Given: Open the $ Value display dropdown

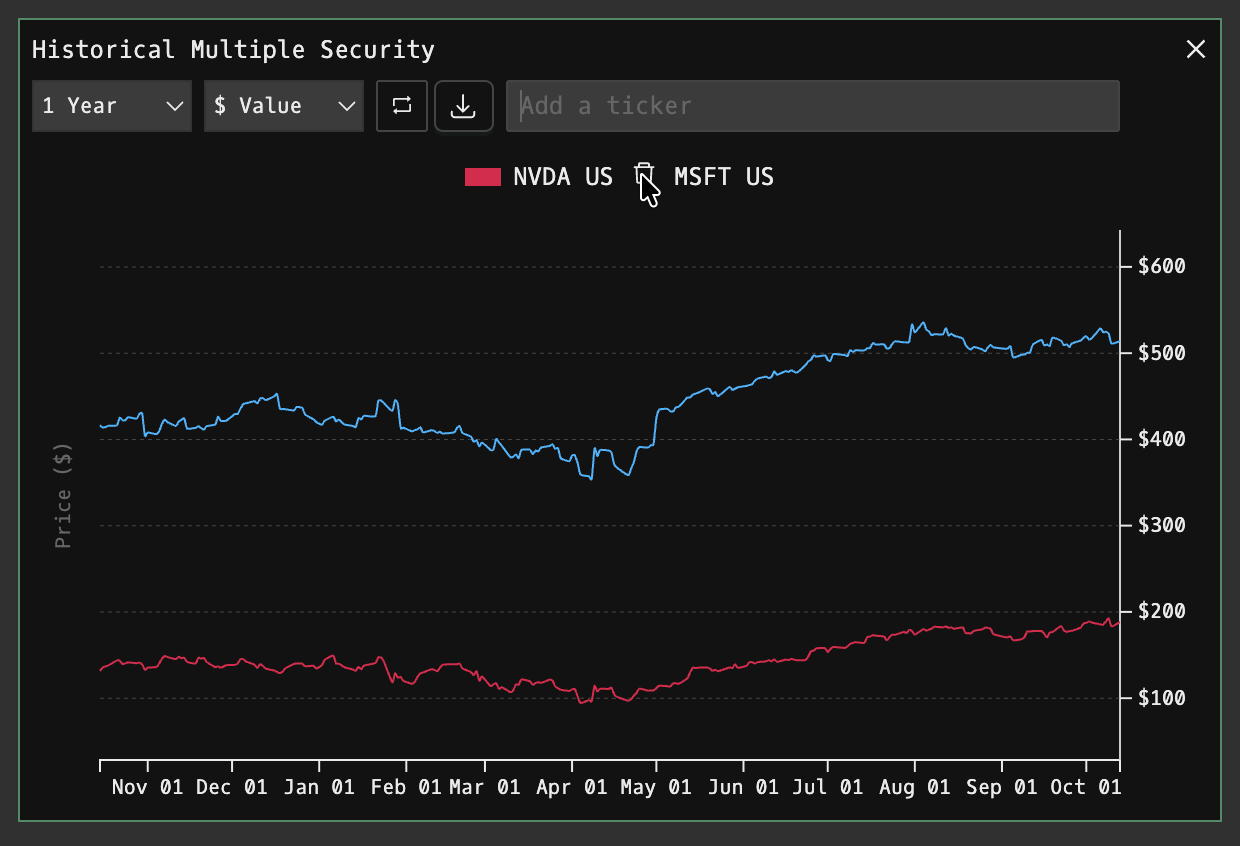Looking at the screenshot, I should (284, 106).
